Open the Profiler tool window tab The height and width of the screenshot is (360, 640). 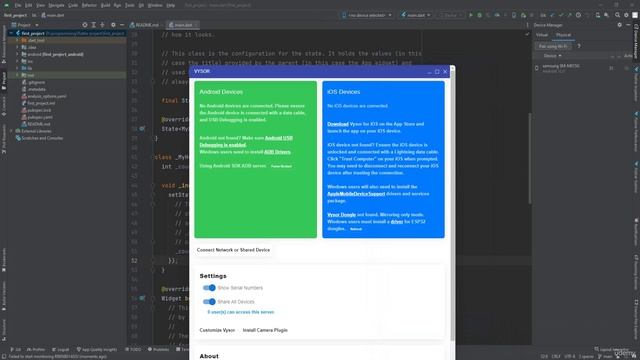pos(36,349)
